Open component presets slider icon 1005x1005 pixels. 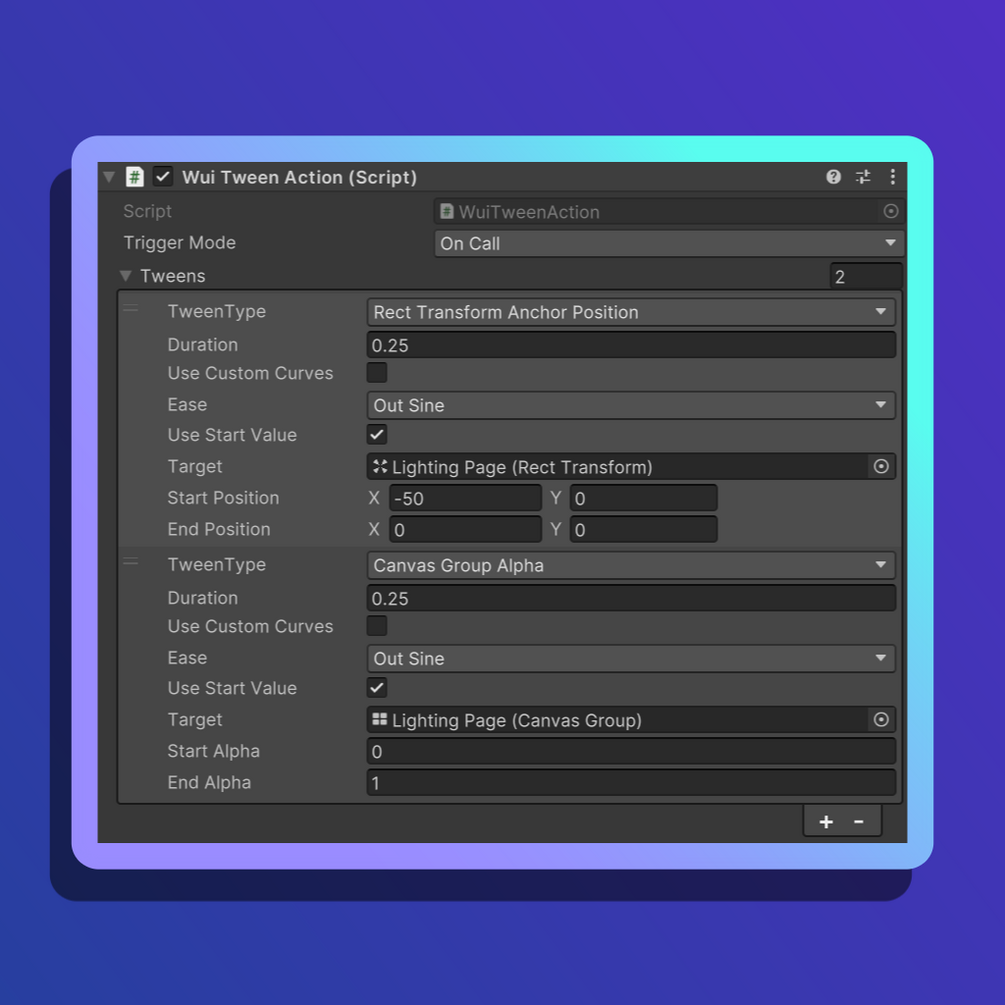coord(863,177)
